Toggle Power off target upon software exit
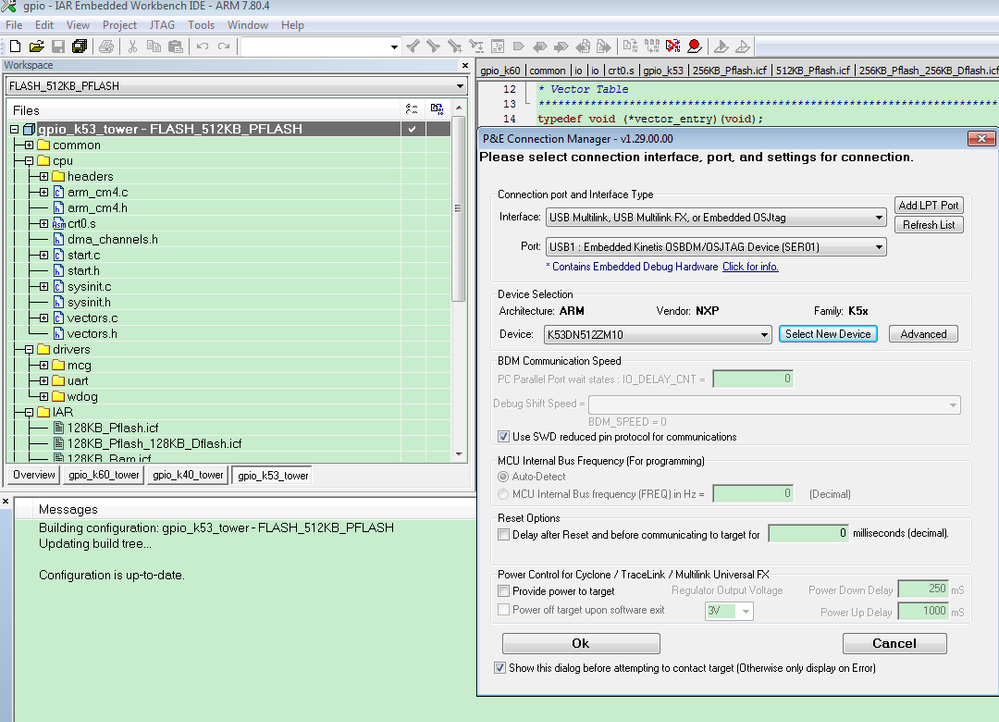999x722 pixels. click(x=503, y=610)
